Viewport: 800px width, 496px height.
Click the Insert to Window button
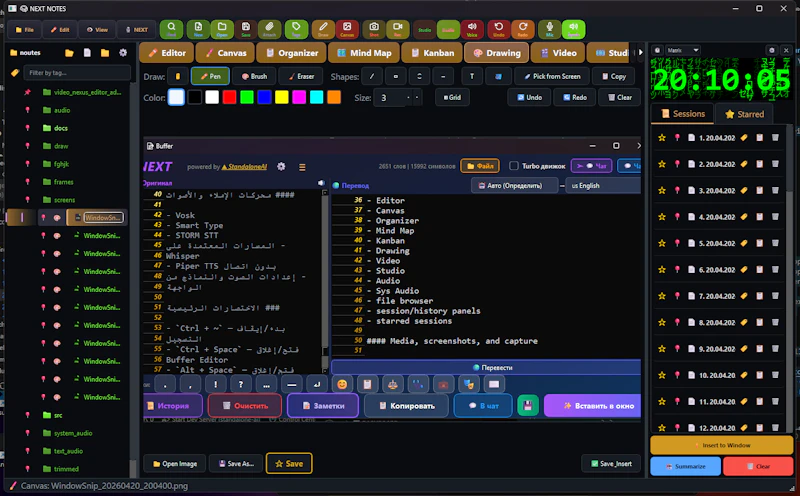(x=721, y=445)
